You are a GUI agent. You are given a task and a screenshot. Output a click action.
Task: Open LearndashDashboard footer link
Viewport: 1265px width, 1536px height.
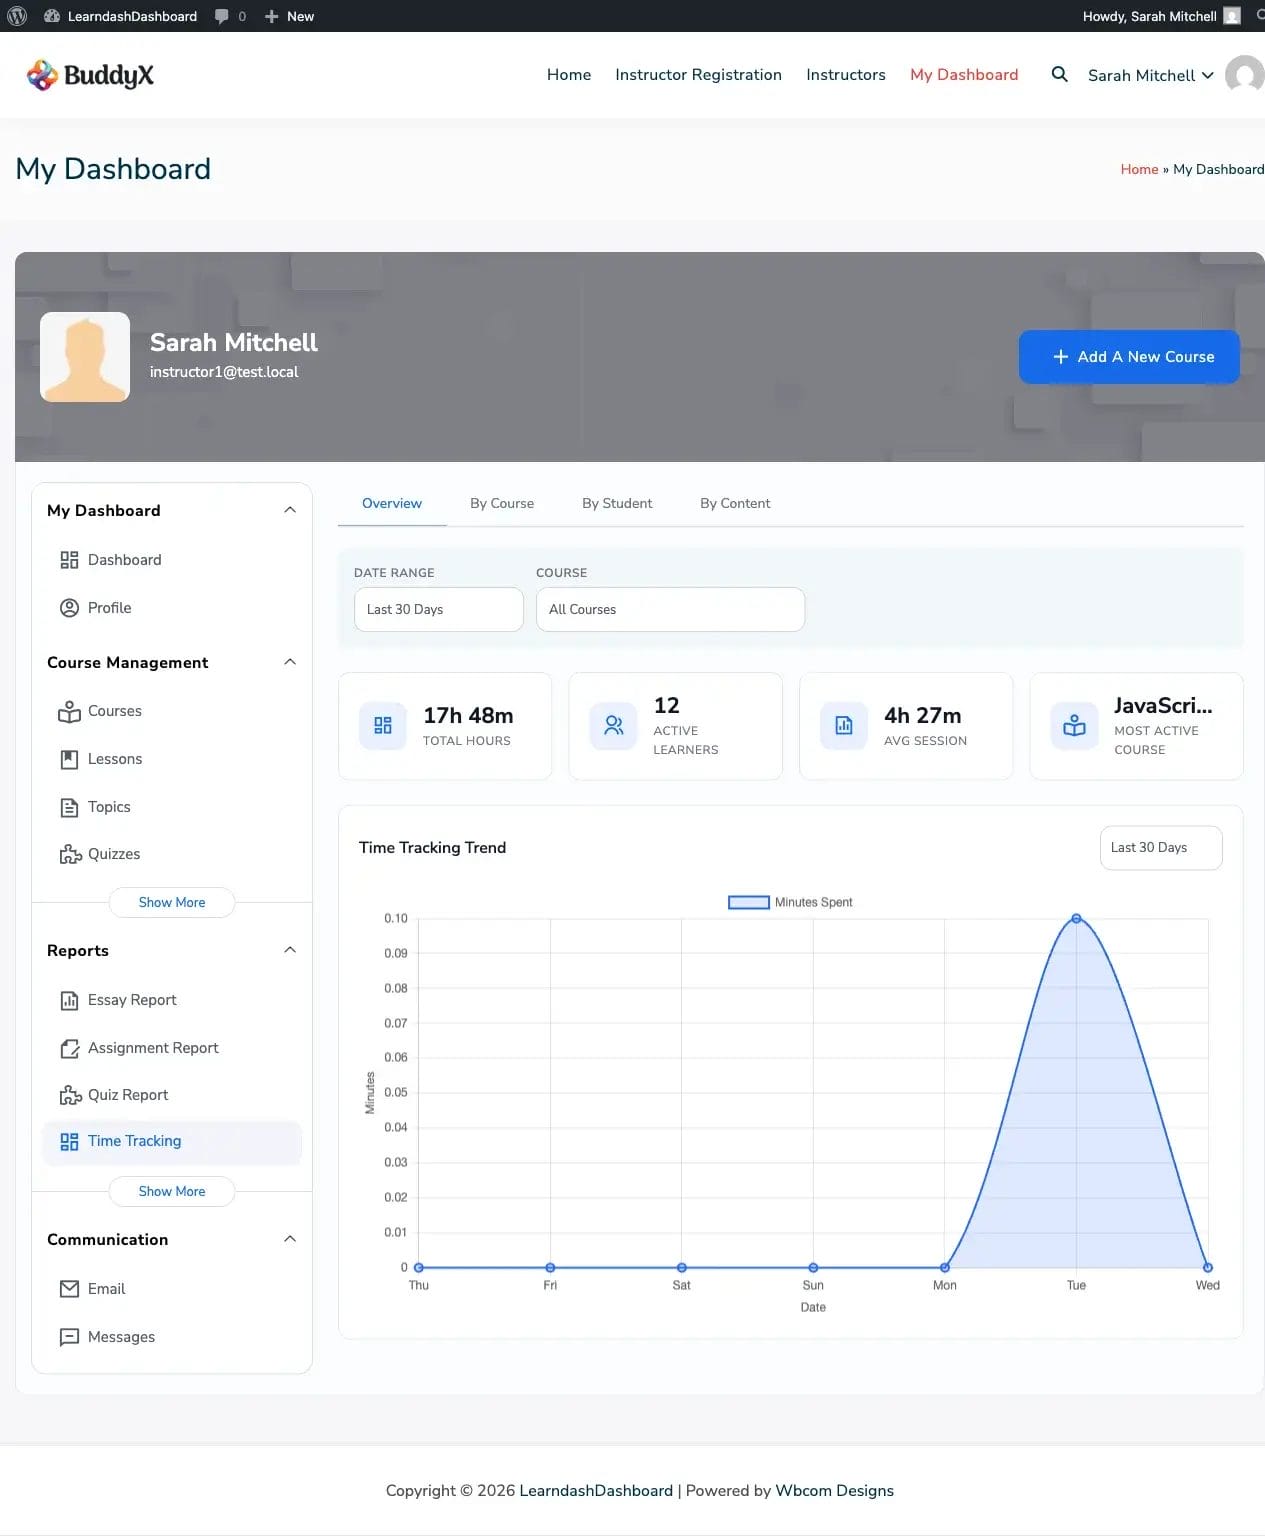(x=596, y=1490)
